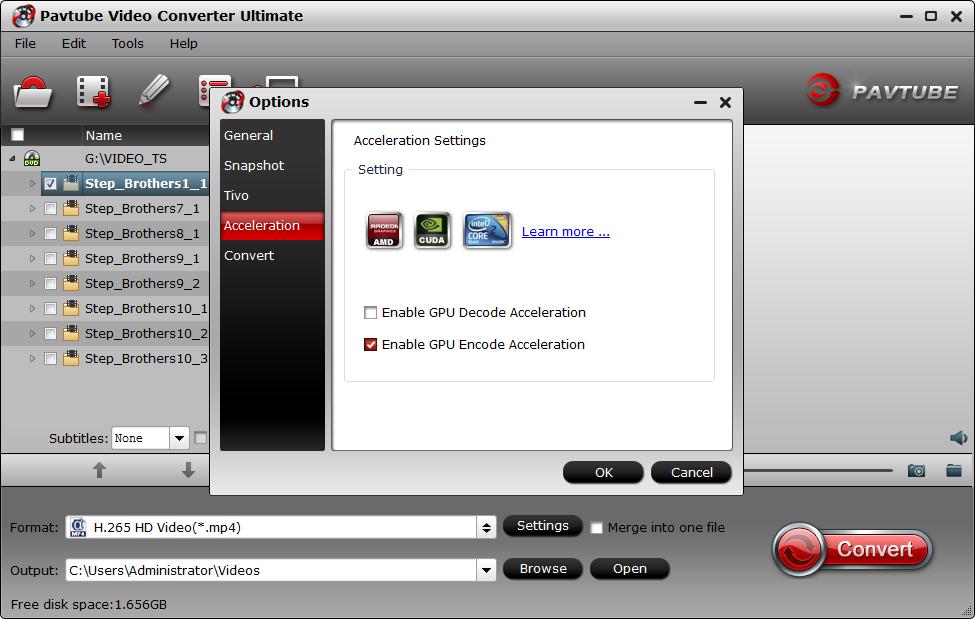Open the Edit menu
The image size is (975, 619).
(73, 44)
